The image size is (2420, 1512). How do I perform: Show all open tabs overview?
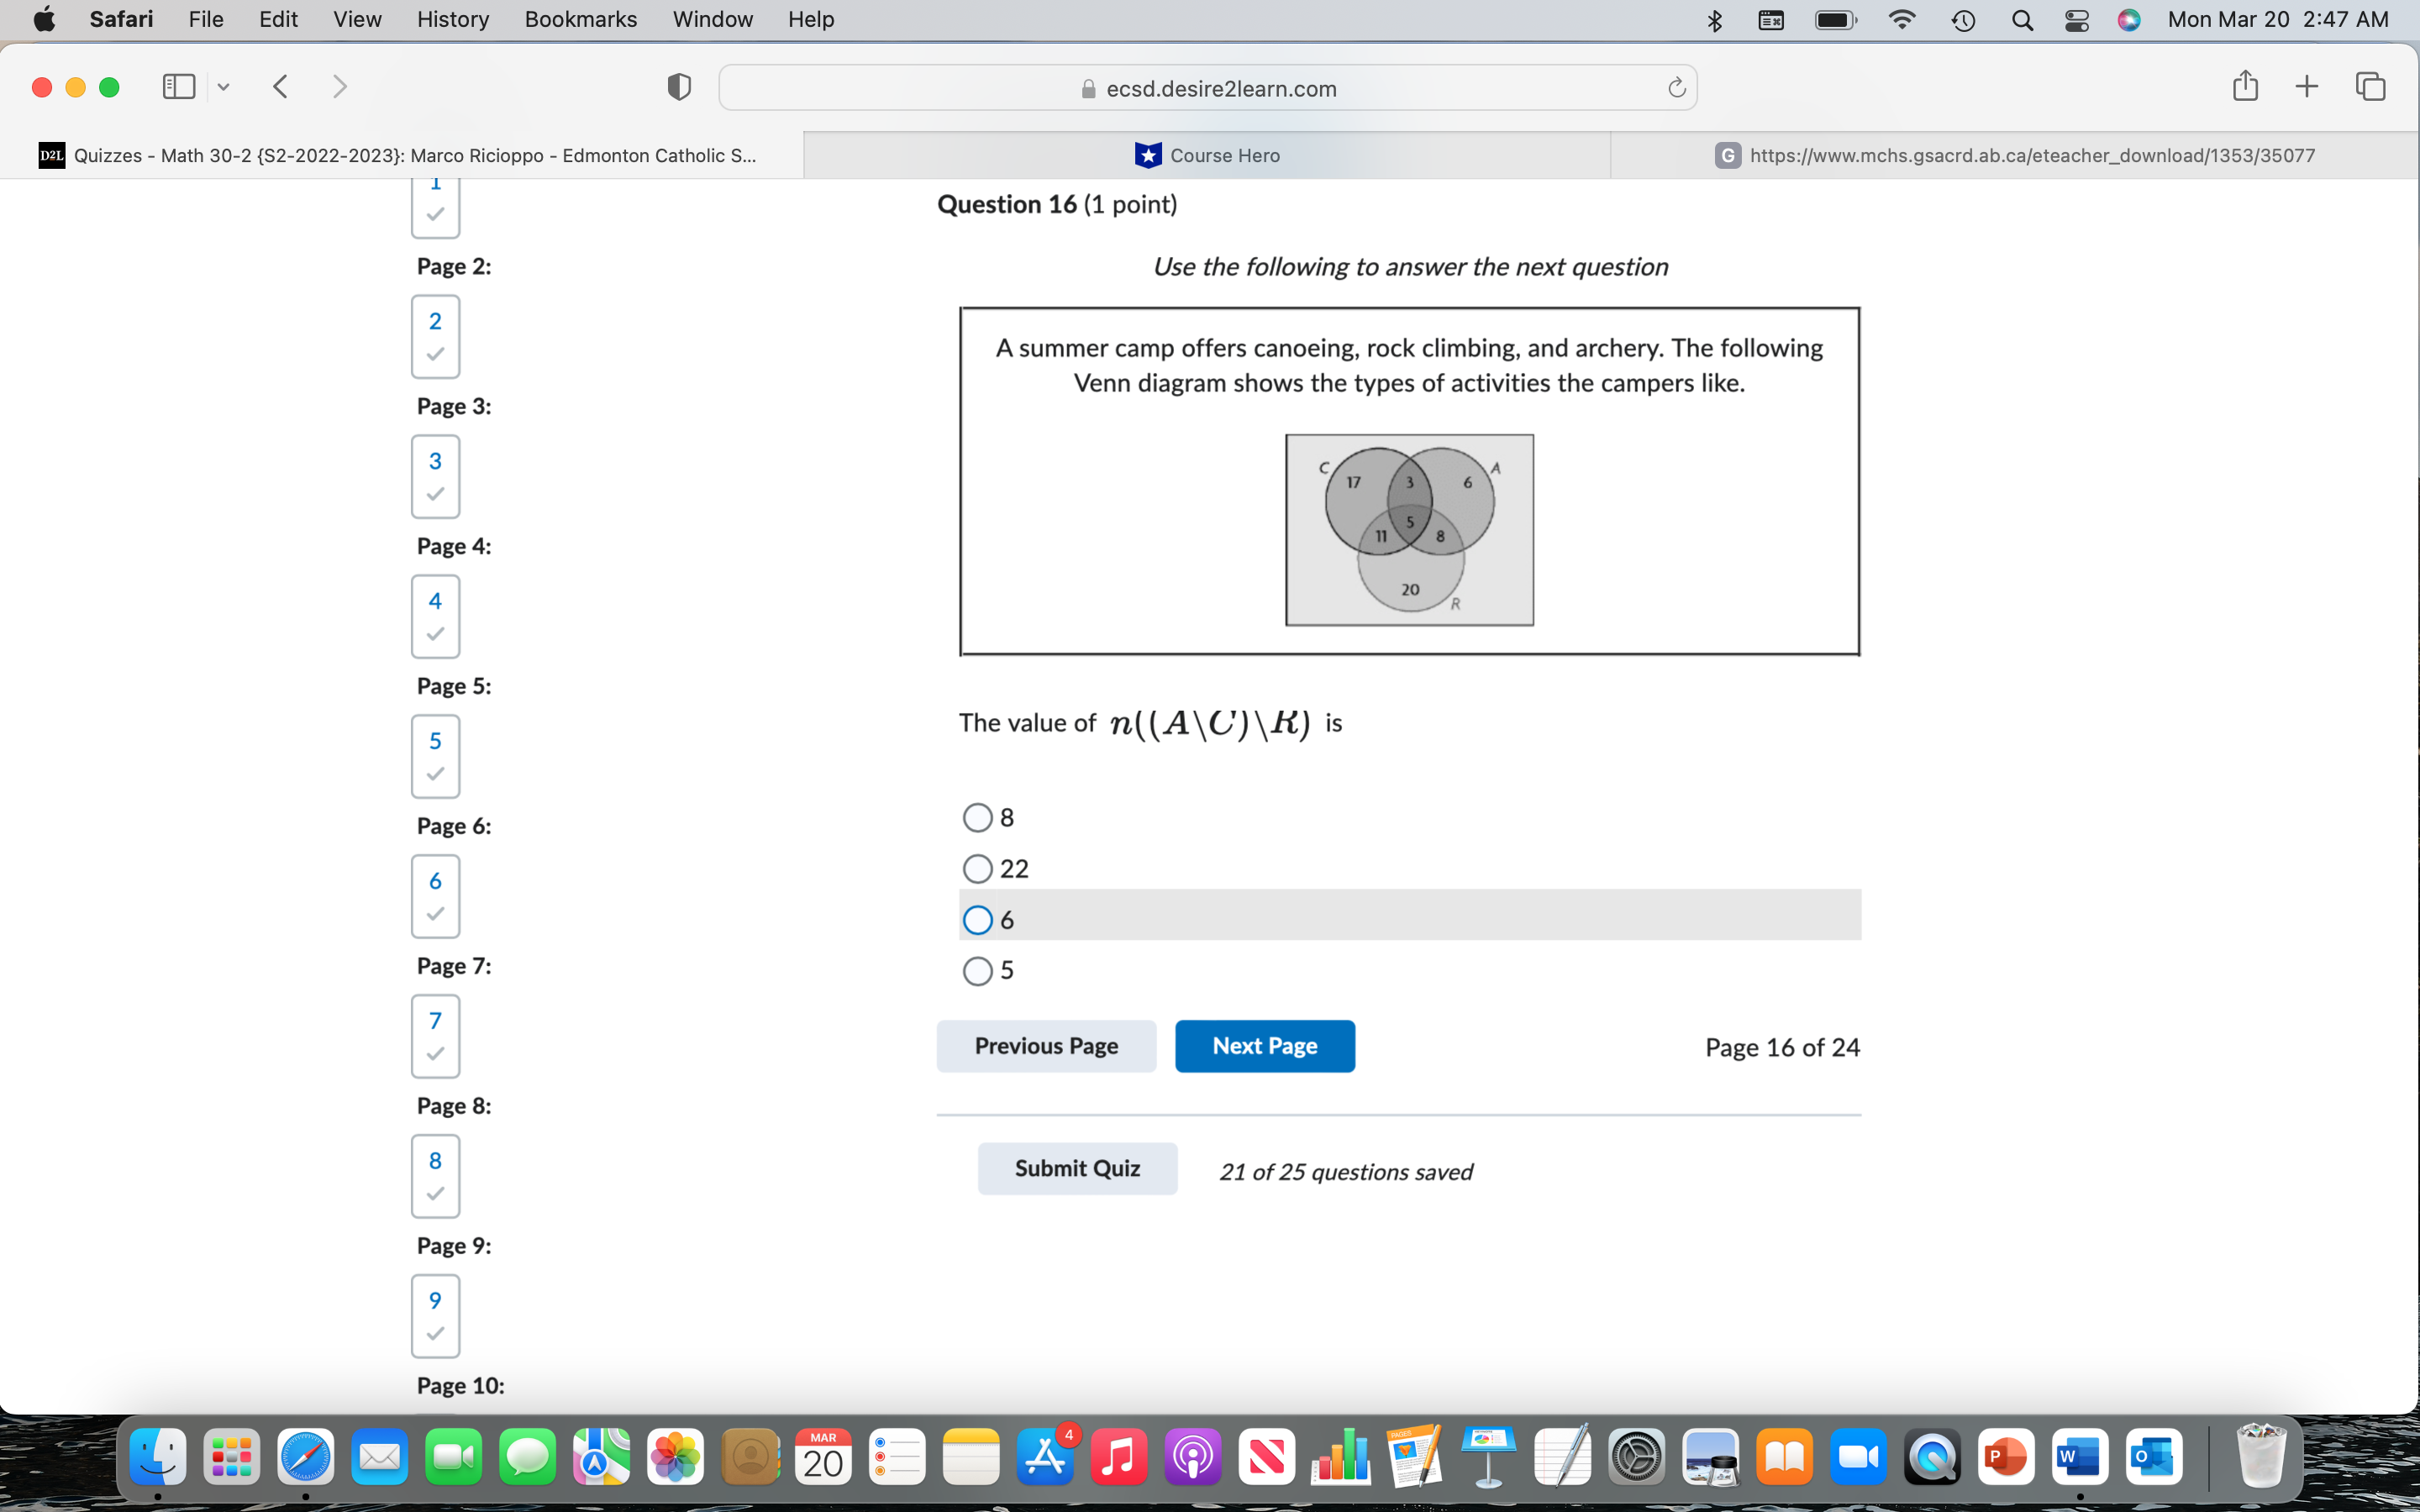[2370, 87]
